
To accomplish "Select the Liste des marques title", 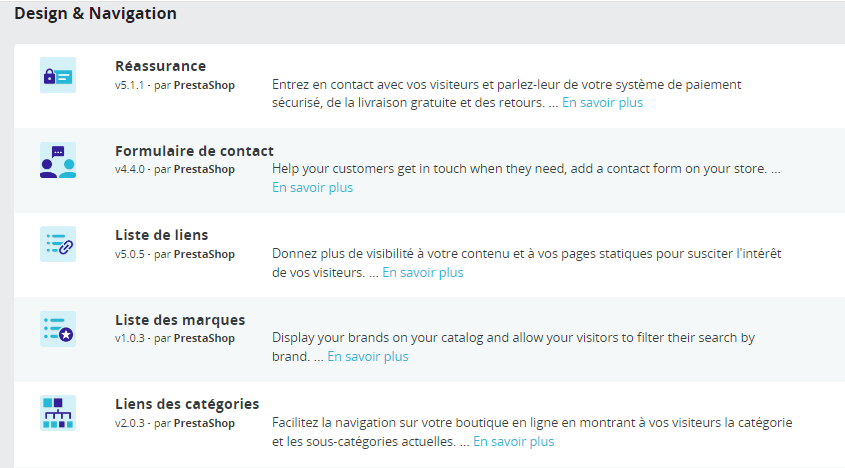I will click(x=180, y=320).
